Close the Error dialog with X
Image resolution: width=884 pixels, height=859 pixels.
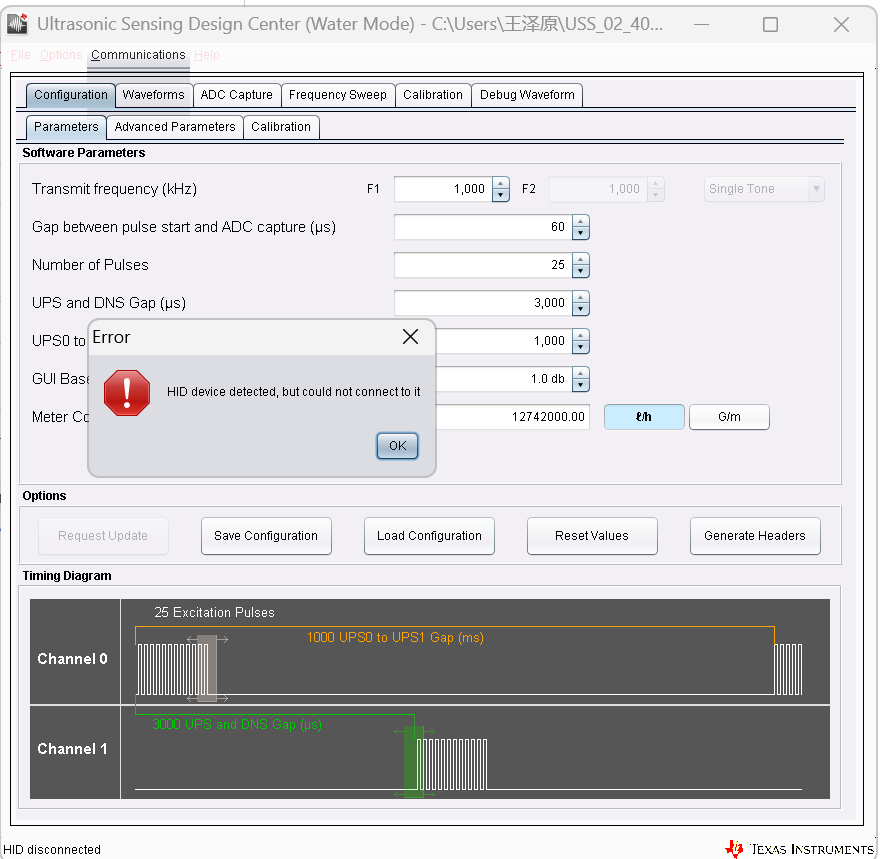[x=410, y=336]
